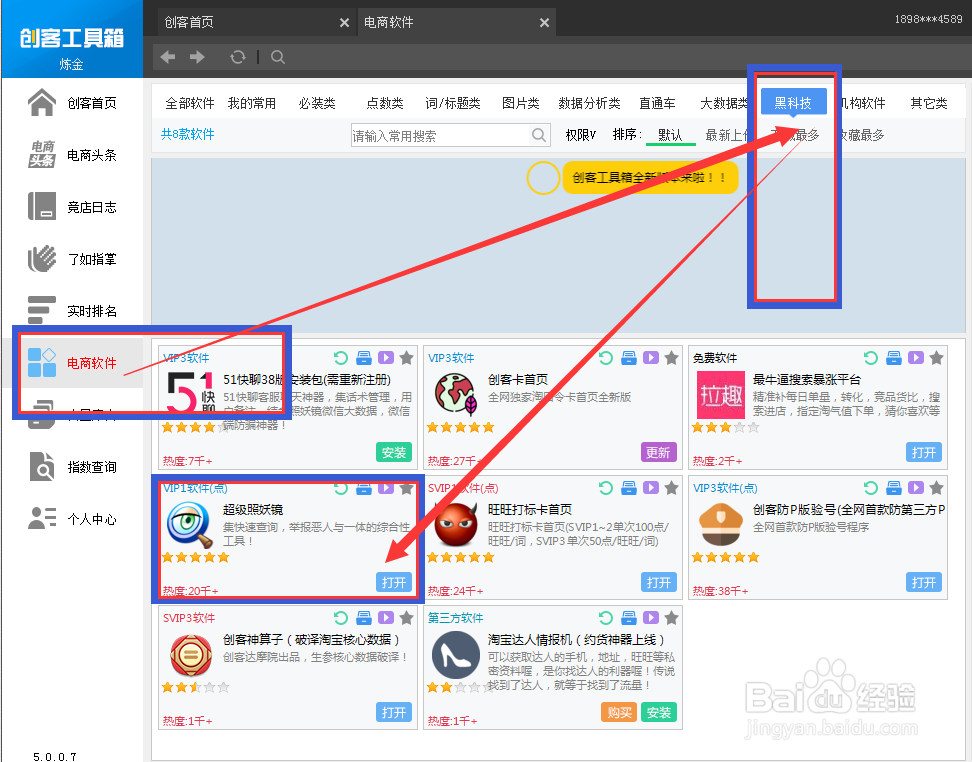Viewport: 972px width, 762px height.
Task: Favorite 淘宝达人情报机 with star icon
Action: pos(671,618)
